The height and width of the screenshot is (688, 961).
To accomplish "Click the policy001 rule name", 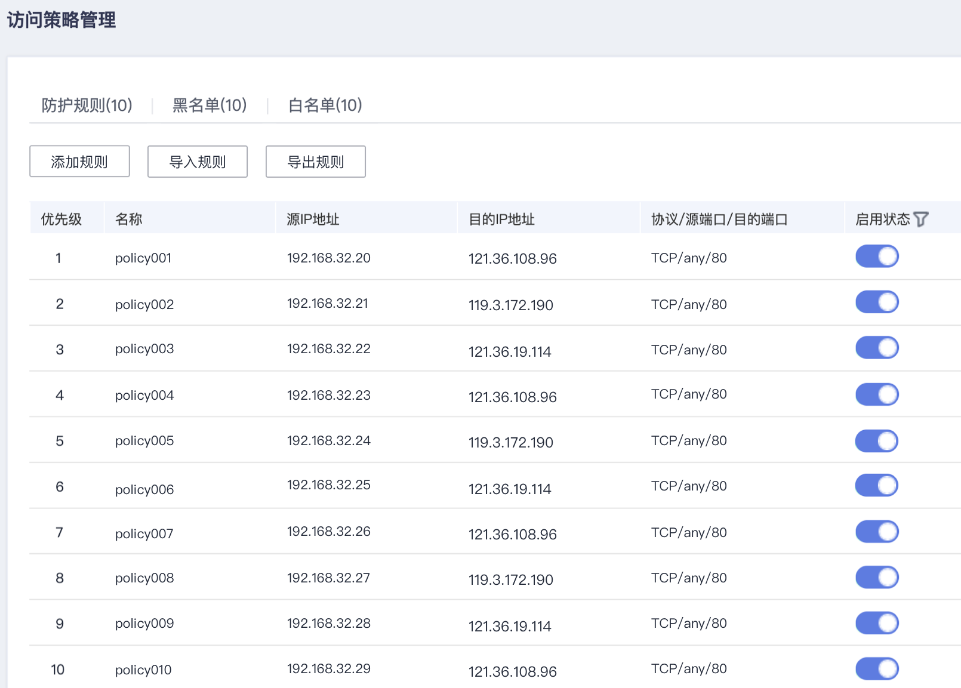I will [144, 258].
